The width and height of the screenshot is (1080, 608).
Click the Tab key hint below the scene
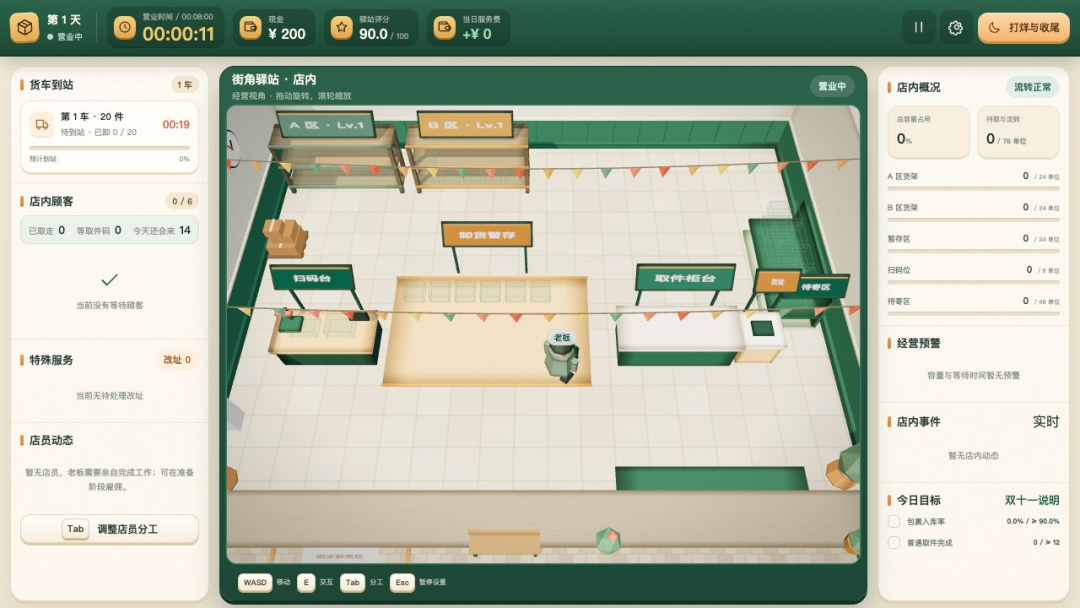click(352, 583)
